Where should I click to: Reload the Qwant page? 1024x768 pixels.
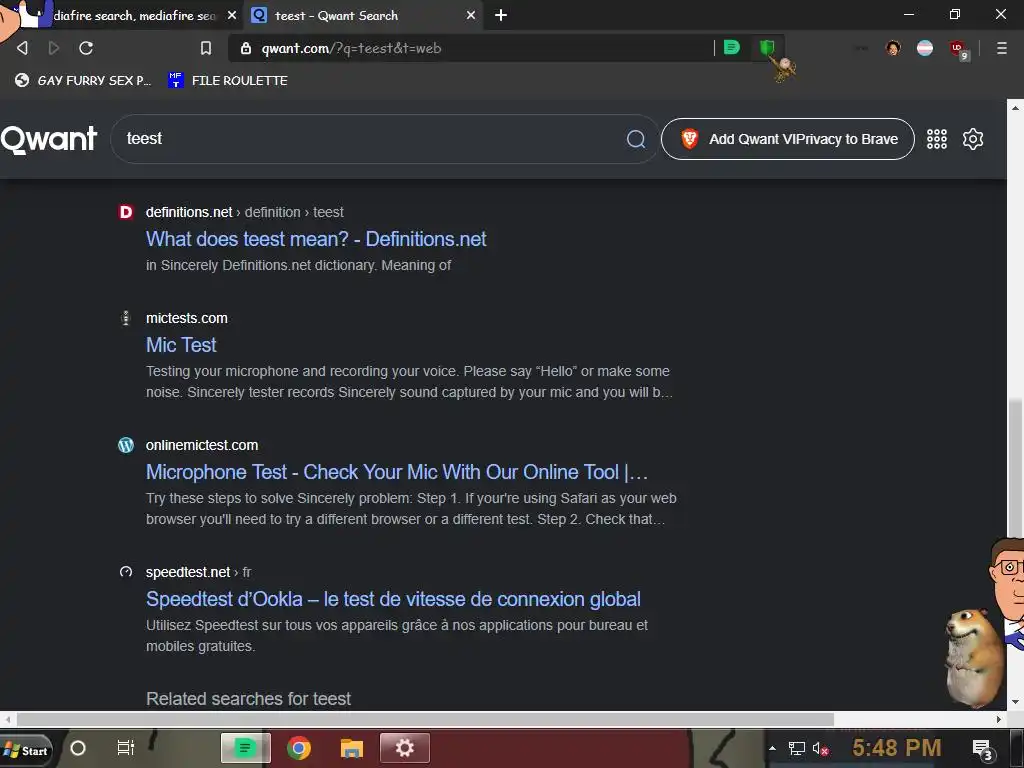86,48
